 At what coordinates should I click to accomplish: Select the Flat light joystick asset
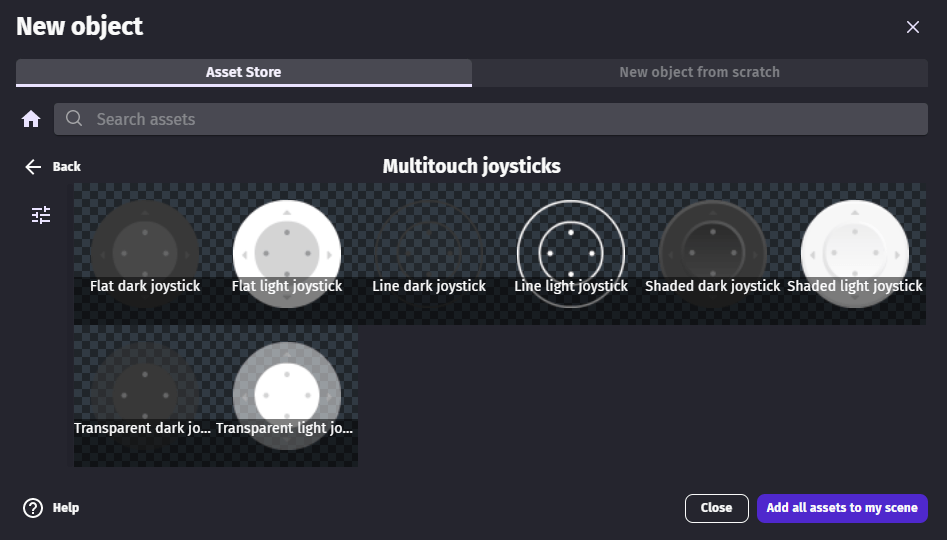(x=287, y=254)
